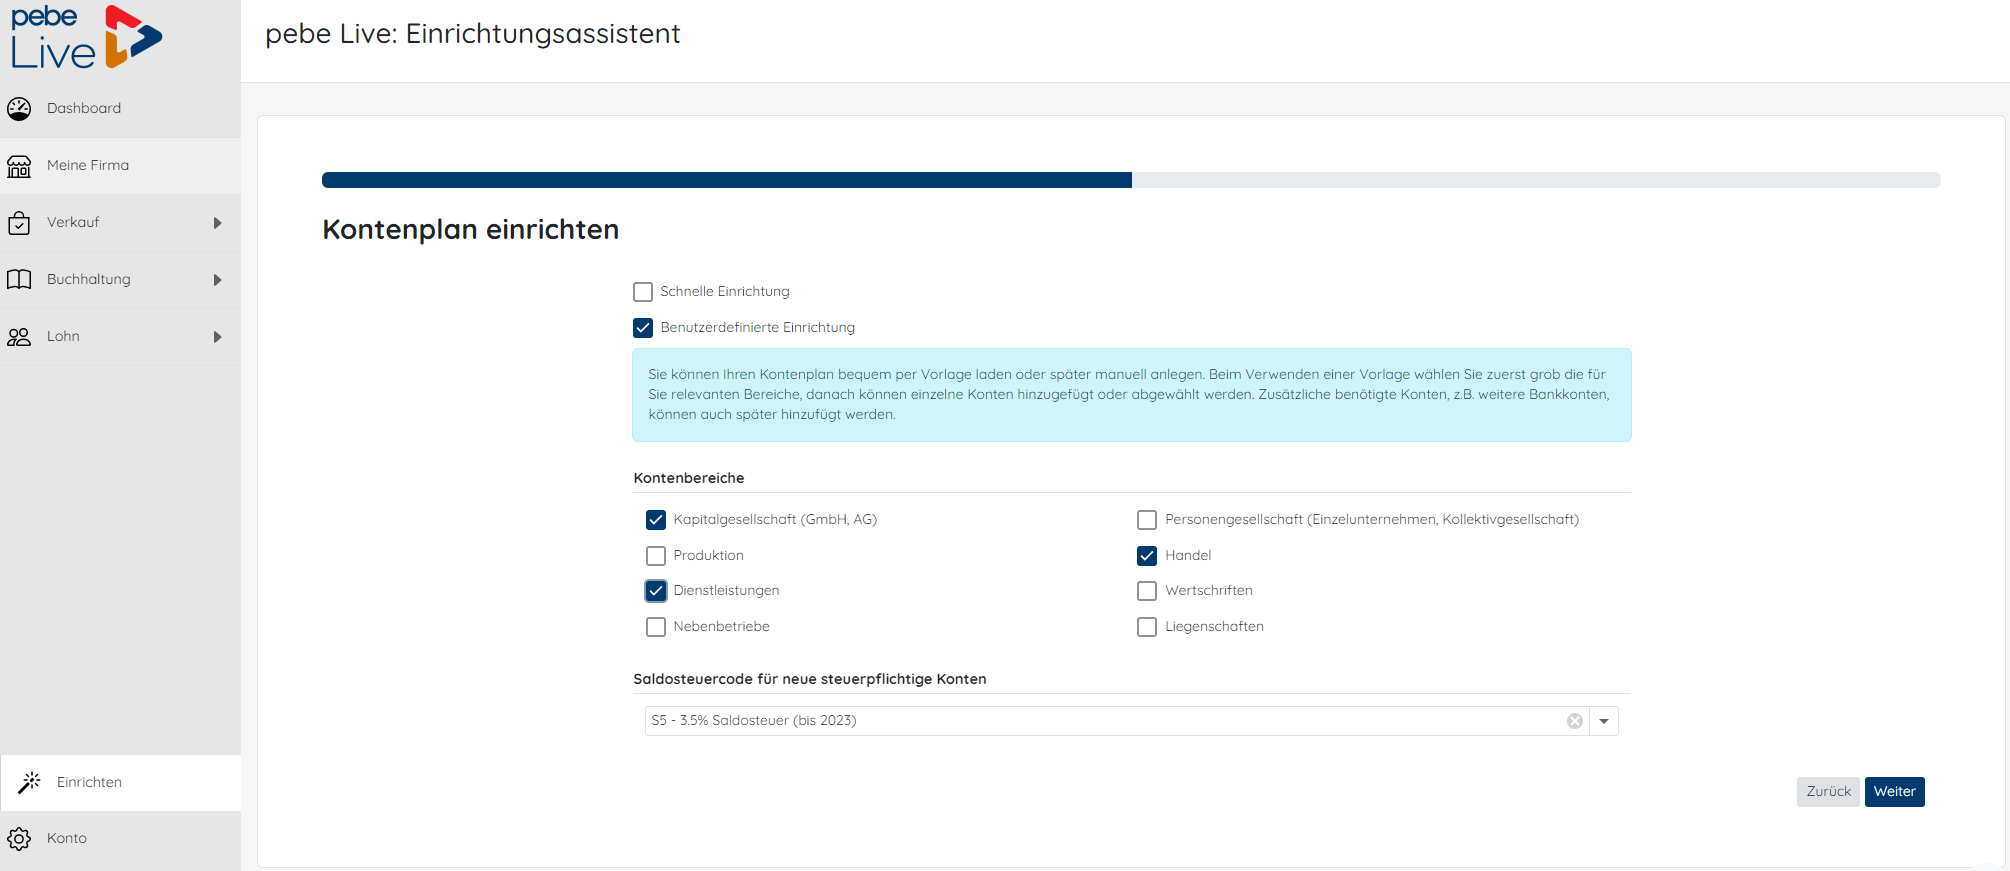Click the Verkauf shopping bag icon
Screen dimensions: 2010x871
pos(19,223)
